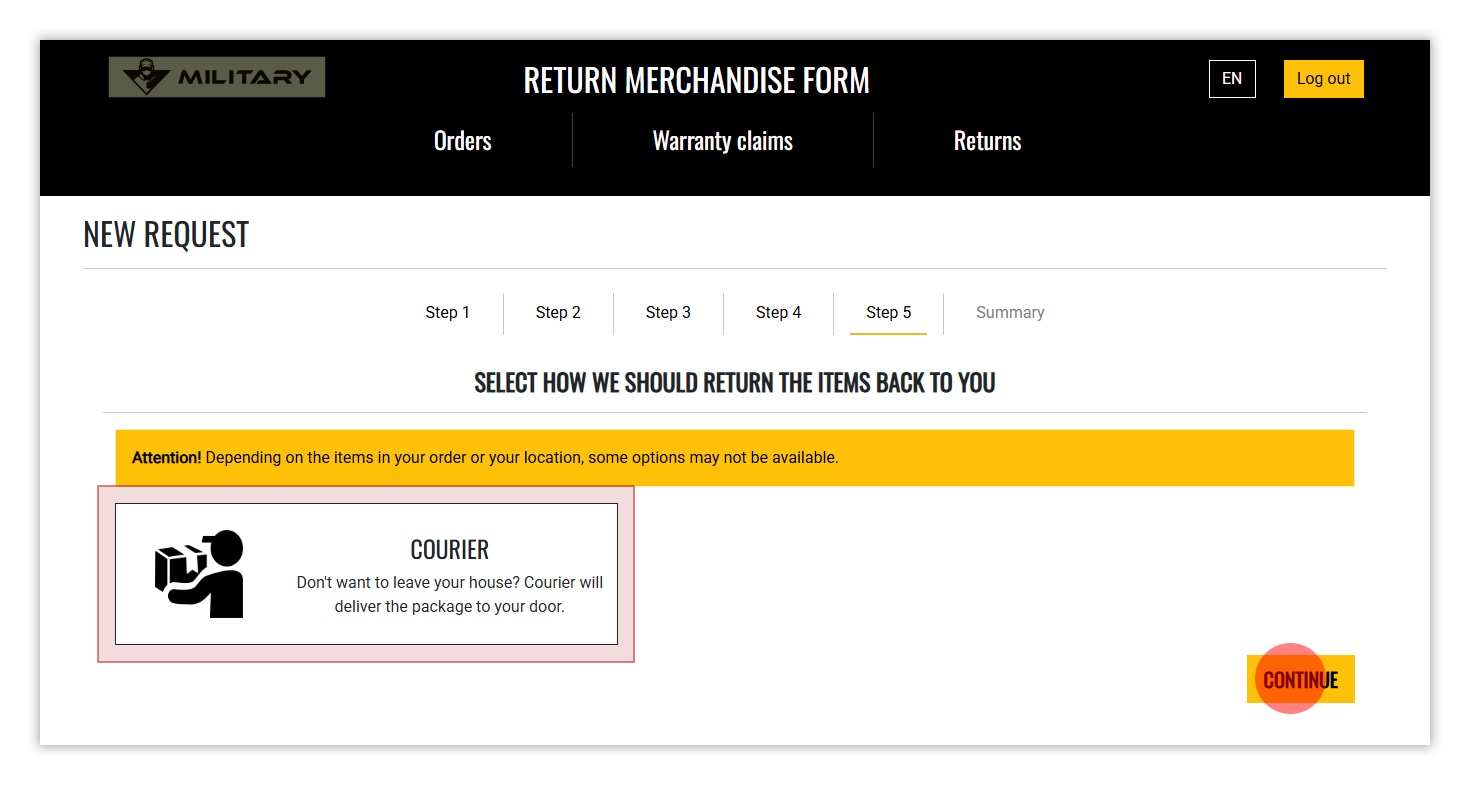
Task: Click the Attention notice banner
Action: pyautogui.click(x=734, y=458)
